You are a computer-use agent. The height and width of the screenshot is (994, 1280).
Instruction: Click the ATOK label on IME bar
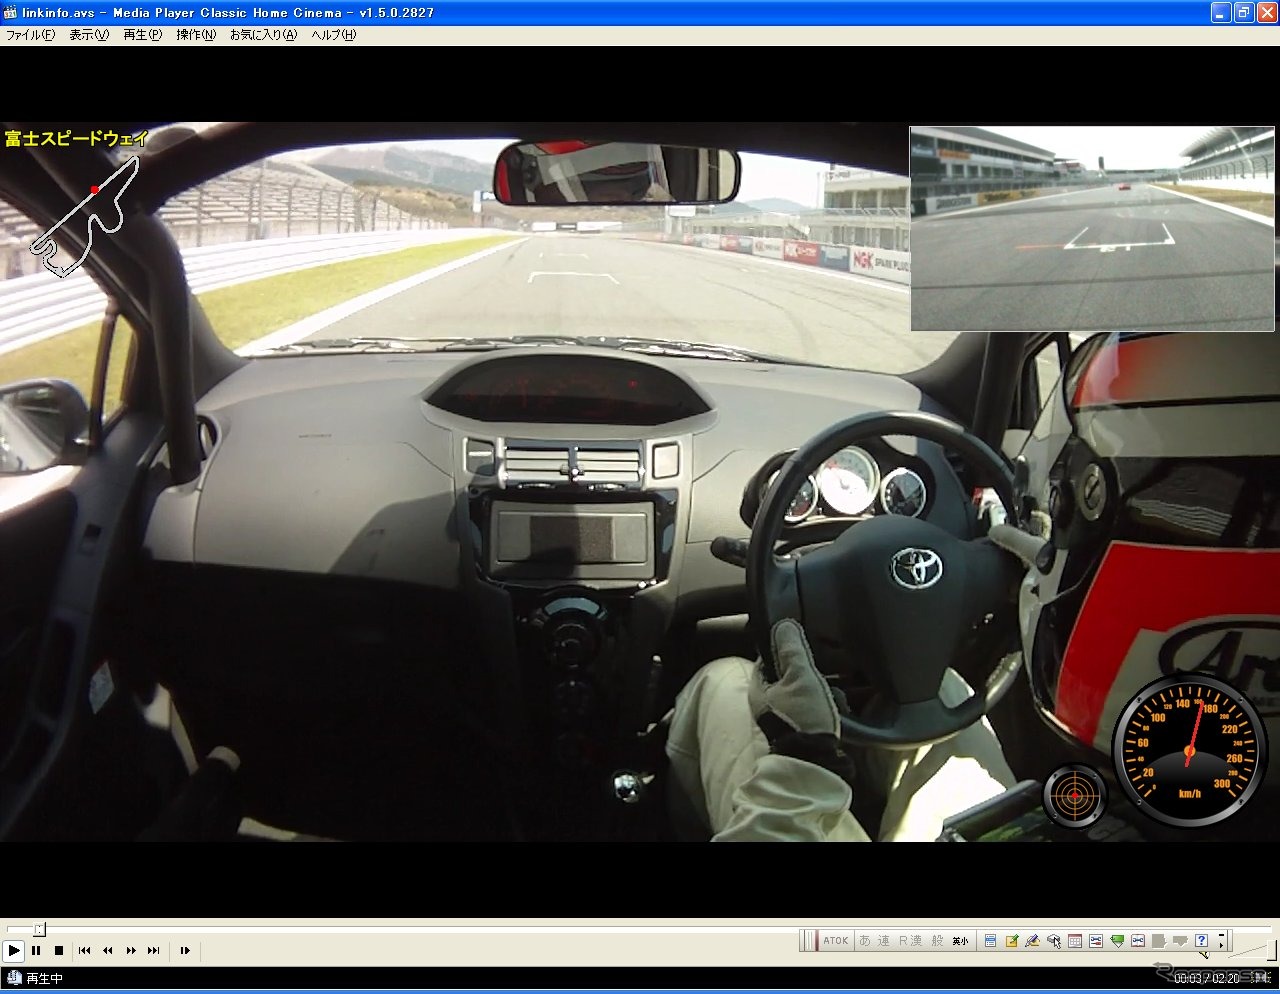(x=836, y=941)
